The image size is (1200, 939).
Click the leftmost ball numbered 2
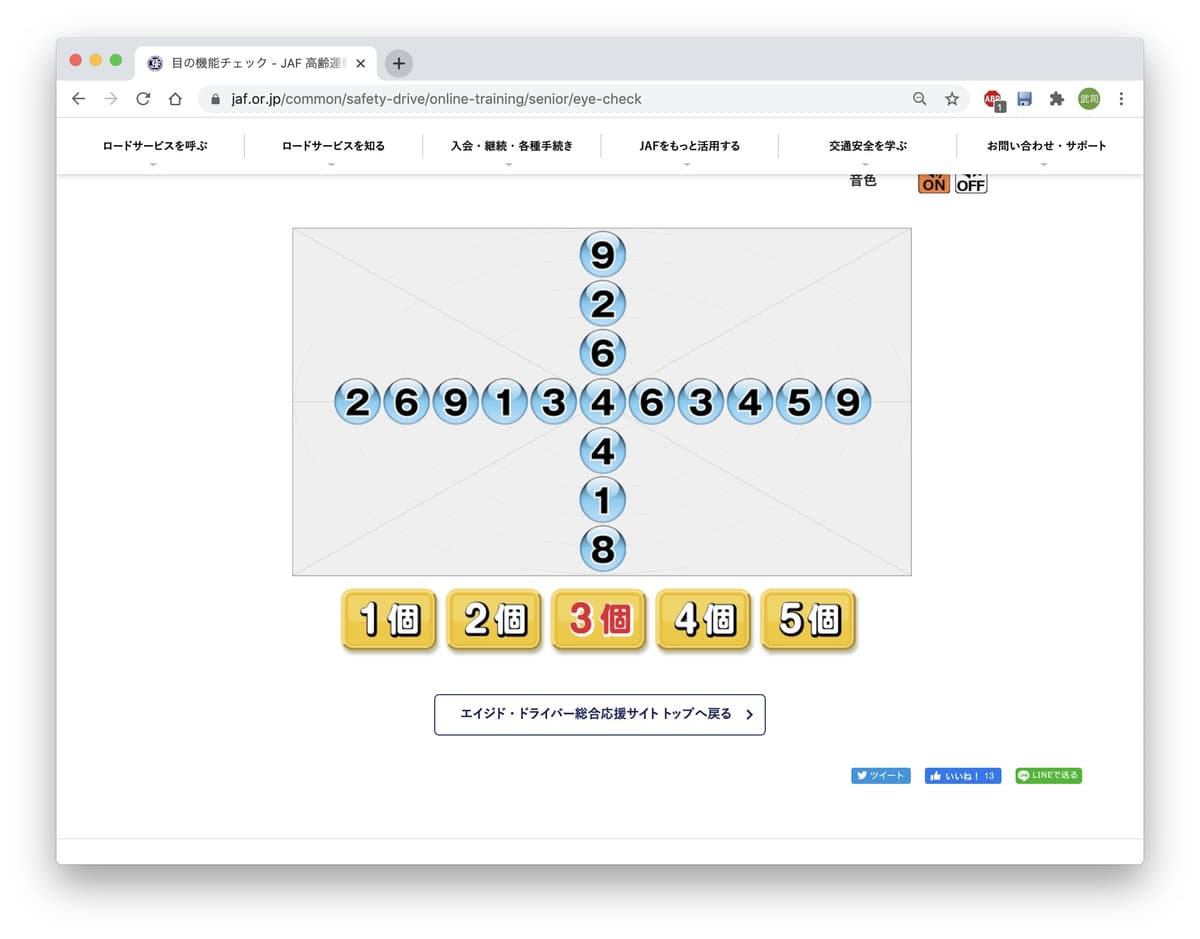coord(357,401)
